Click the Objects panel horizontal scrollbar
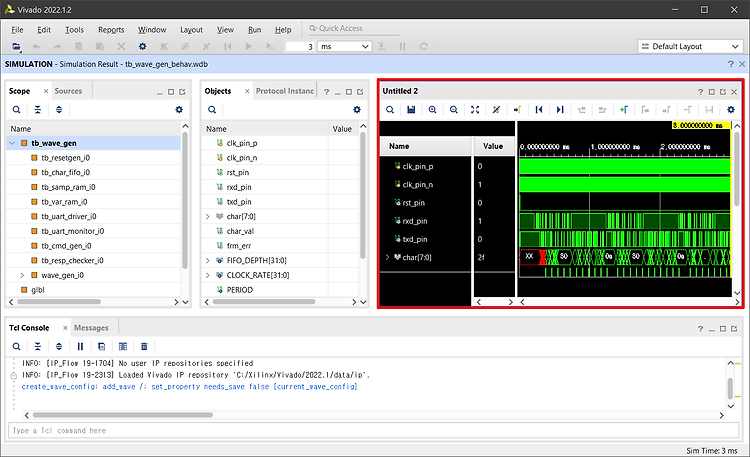The image size is (750, 457). tap(264, 302)
